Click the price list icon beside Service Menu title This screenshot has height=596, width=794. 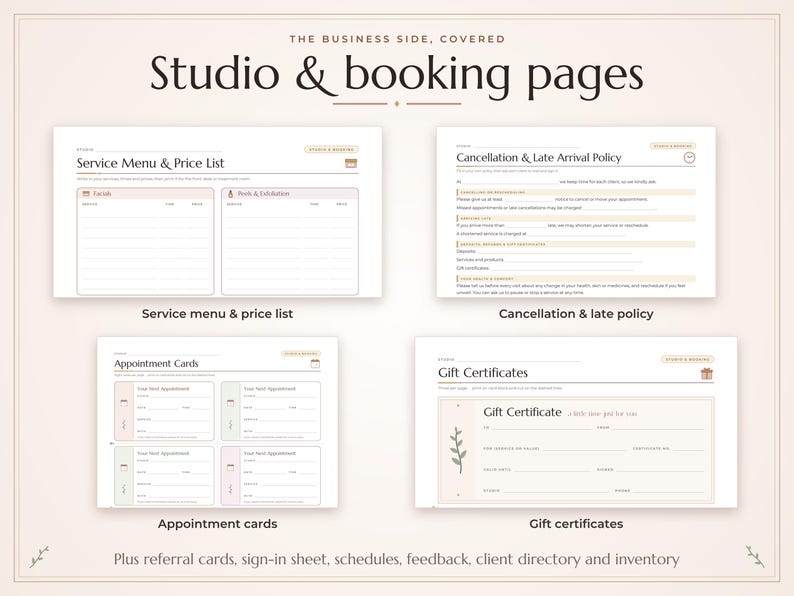[350, 163]
